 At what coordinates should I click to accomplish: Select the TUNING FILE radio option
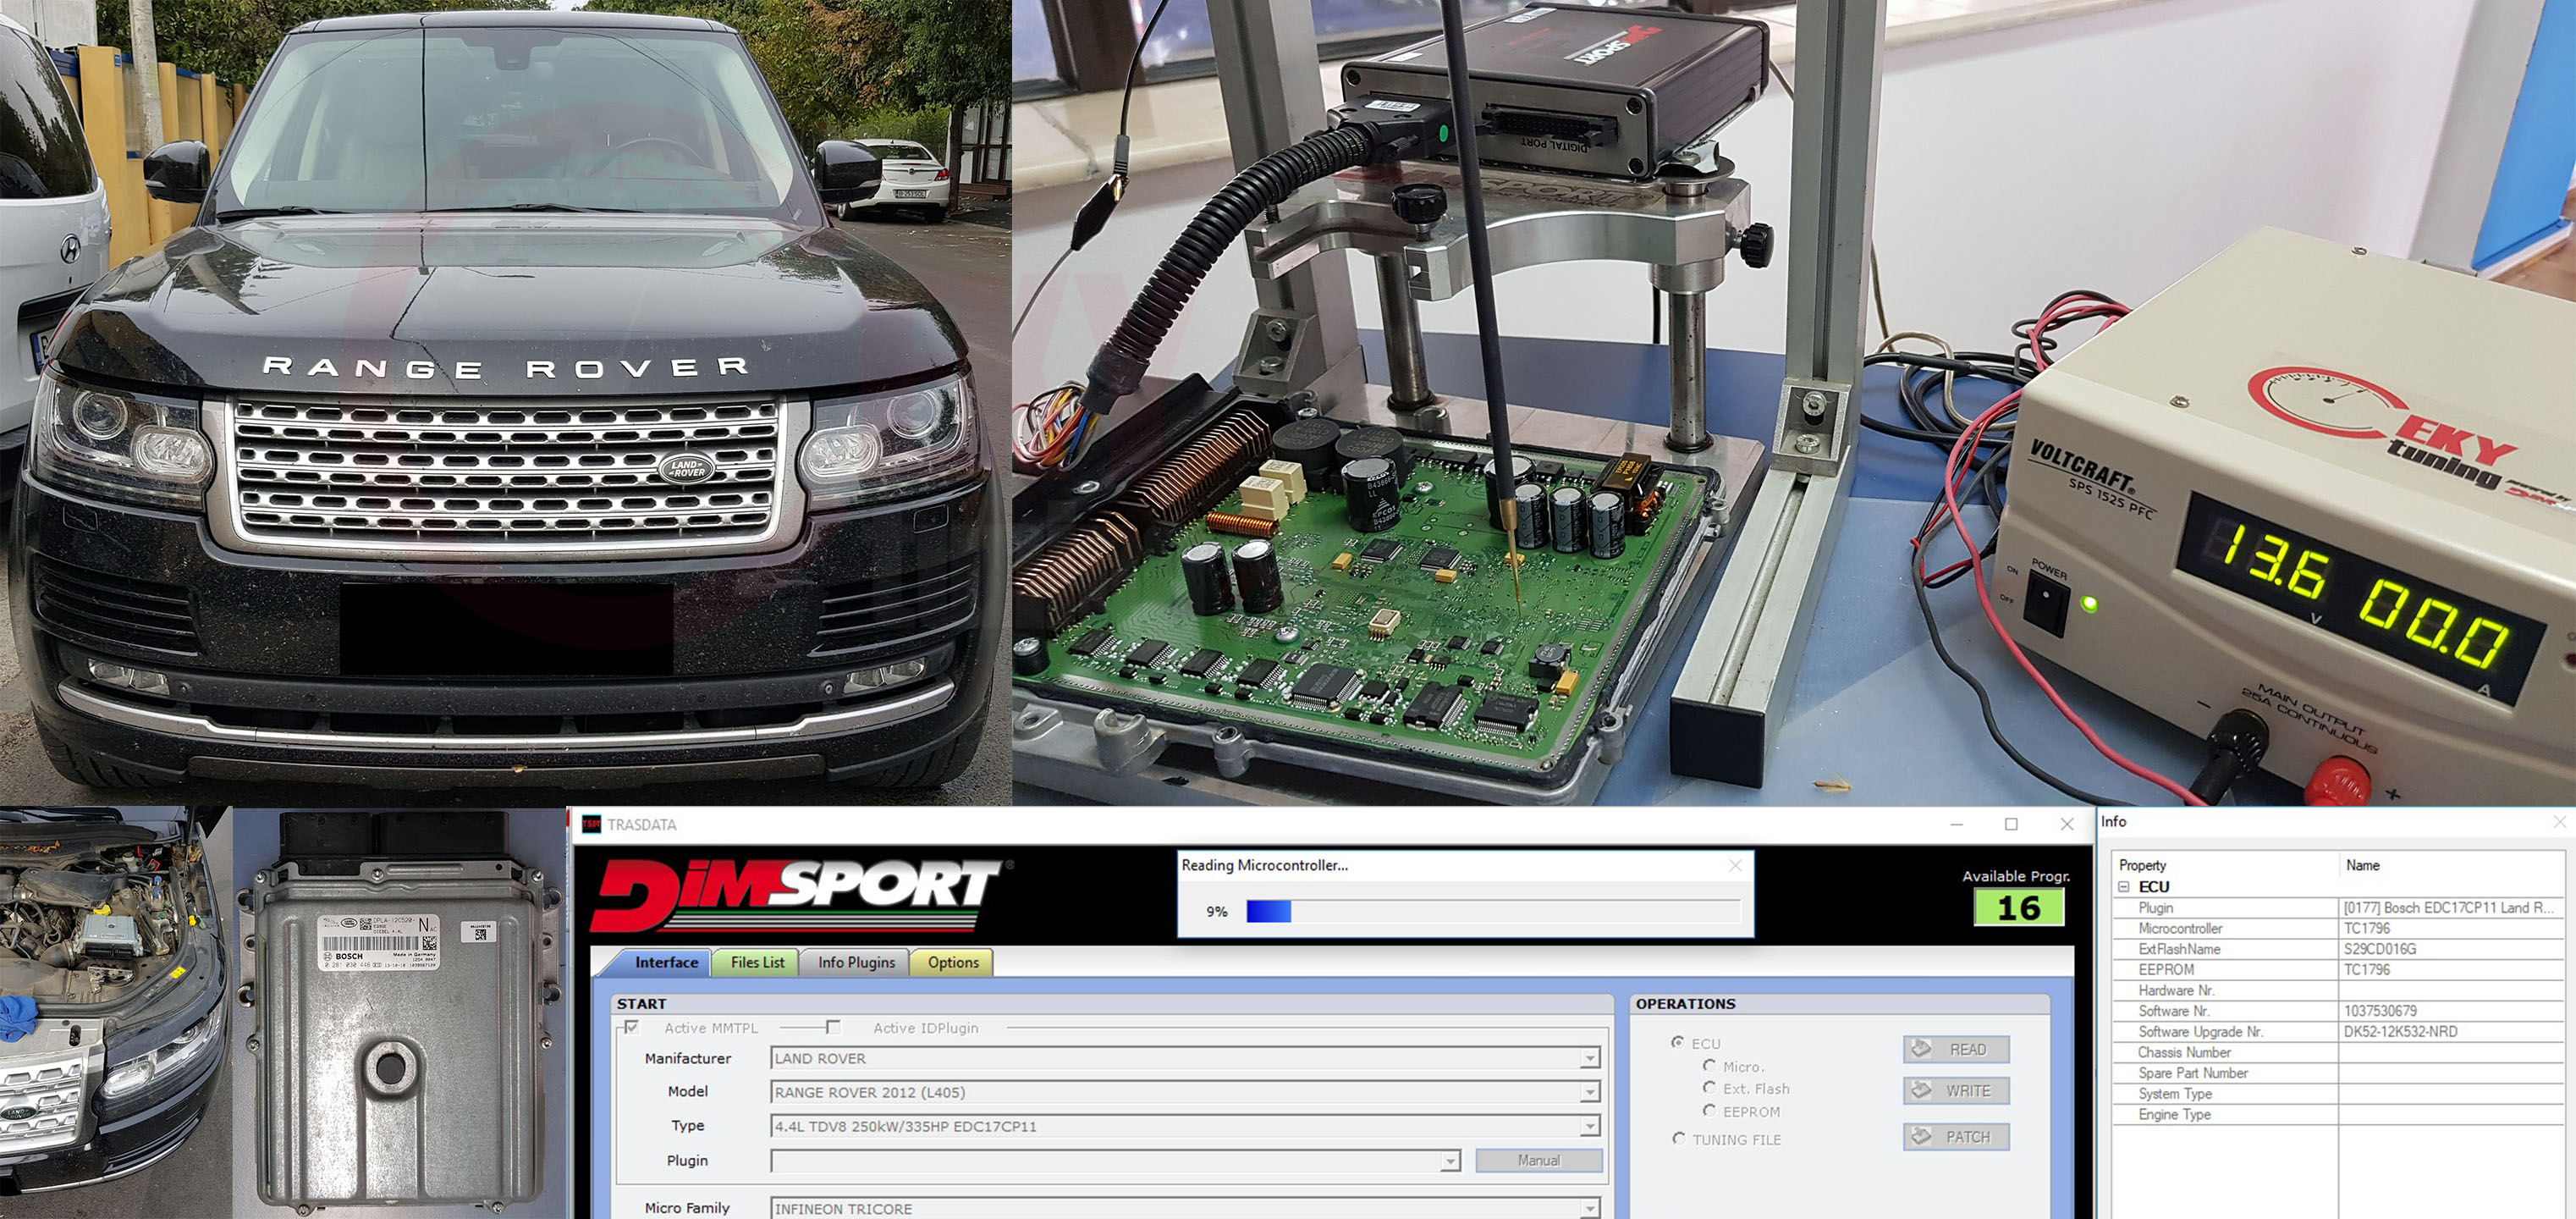(x=1678, y=1138)
